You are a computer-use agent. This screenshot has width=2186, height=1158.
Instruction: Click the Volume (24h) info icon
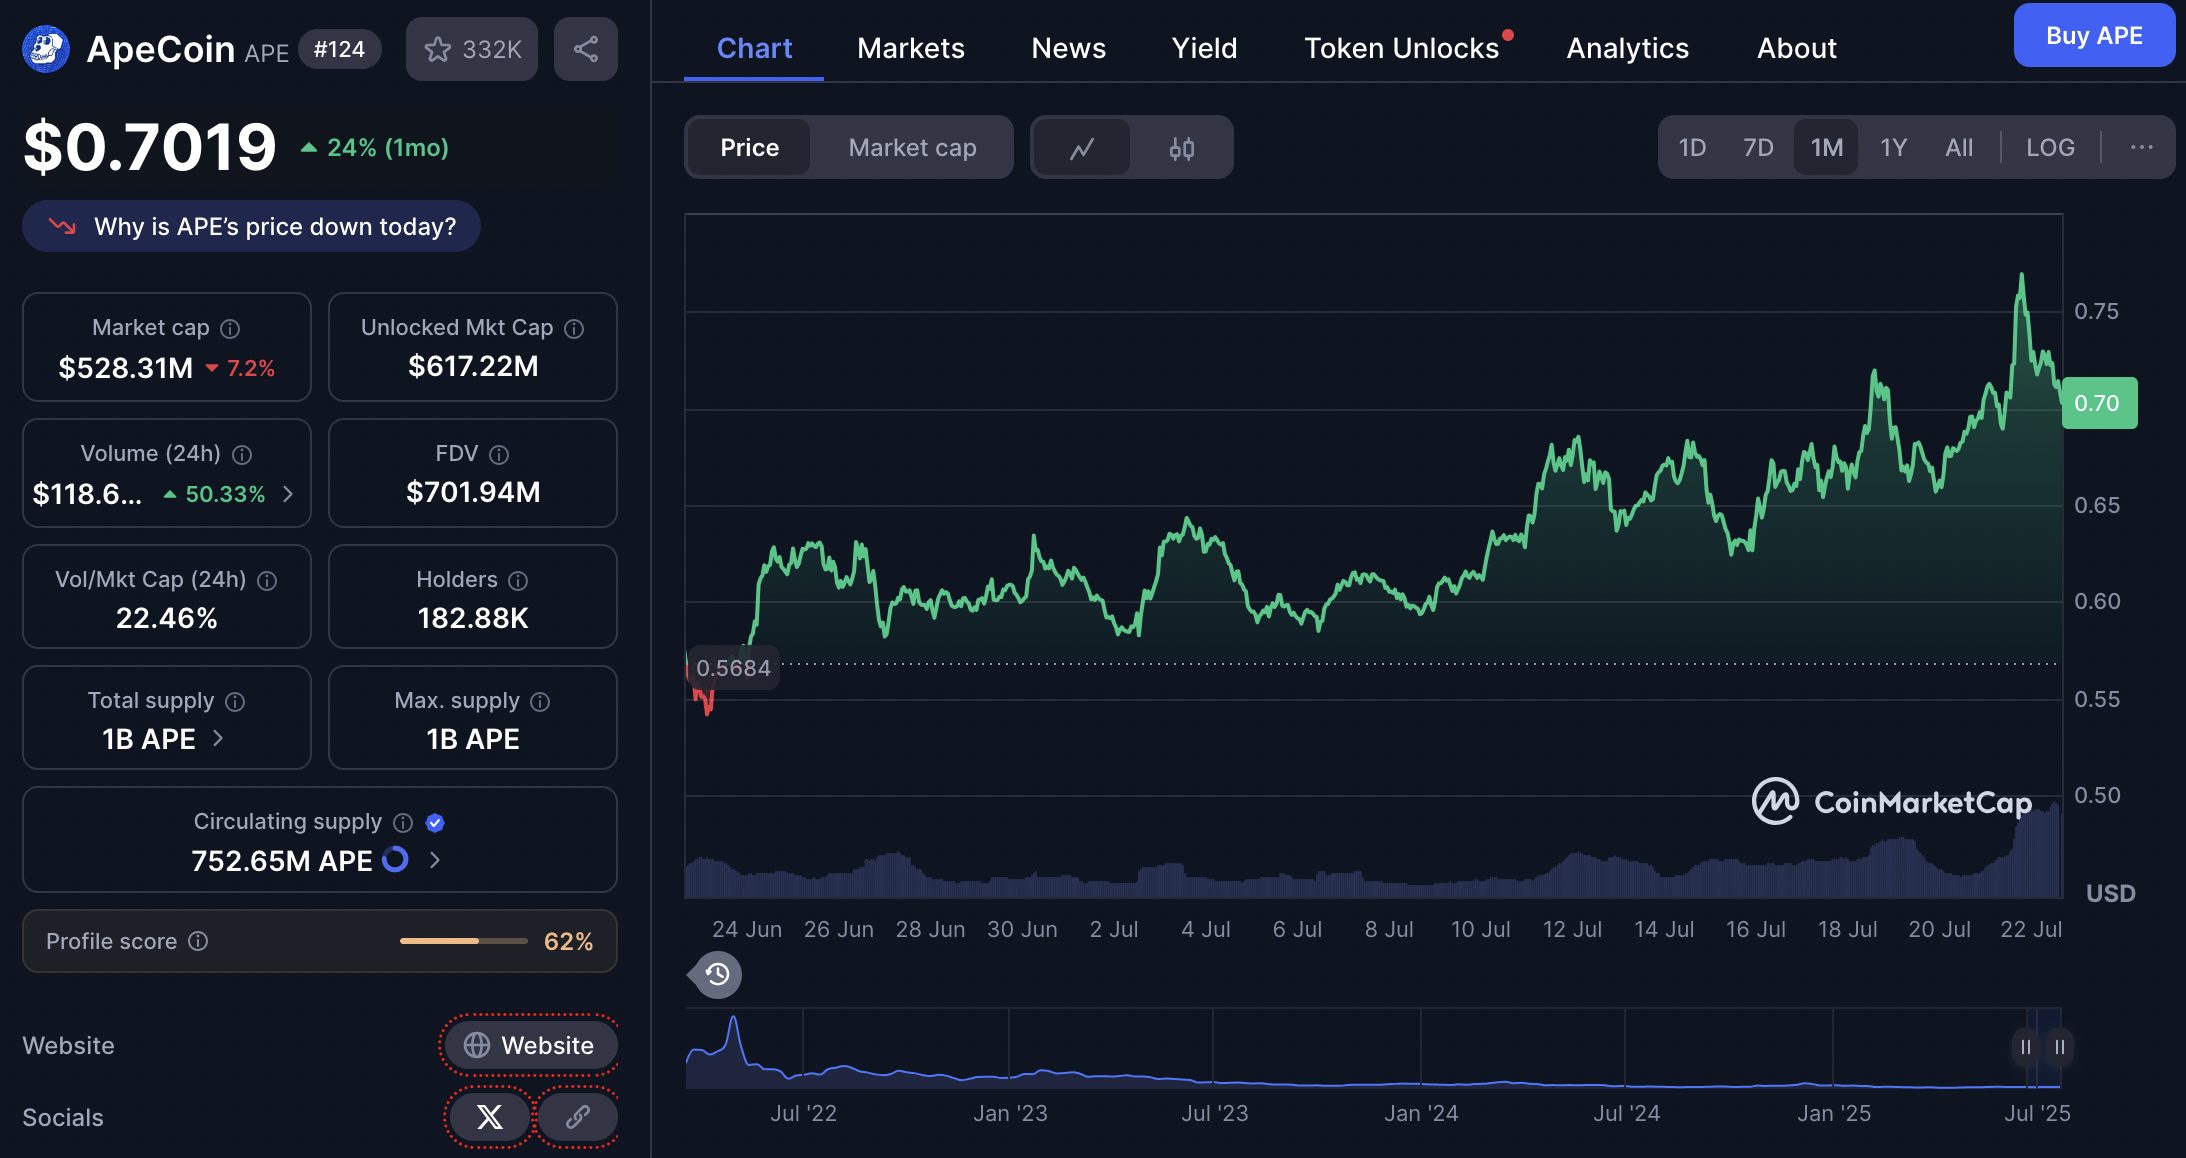click(x=242, y=454)
